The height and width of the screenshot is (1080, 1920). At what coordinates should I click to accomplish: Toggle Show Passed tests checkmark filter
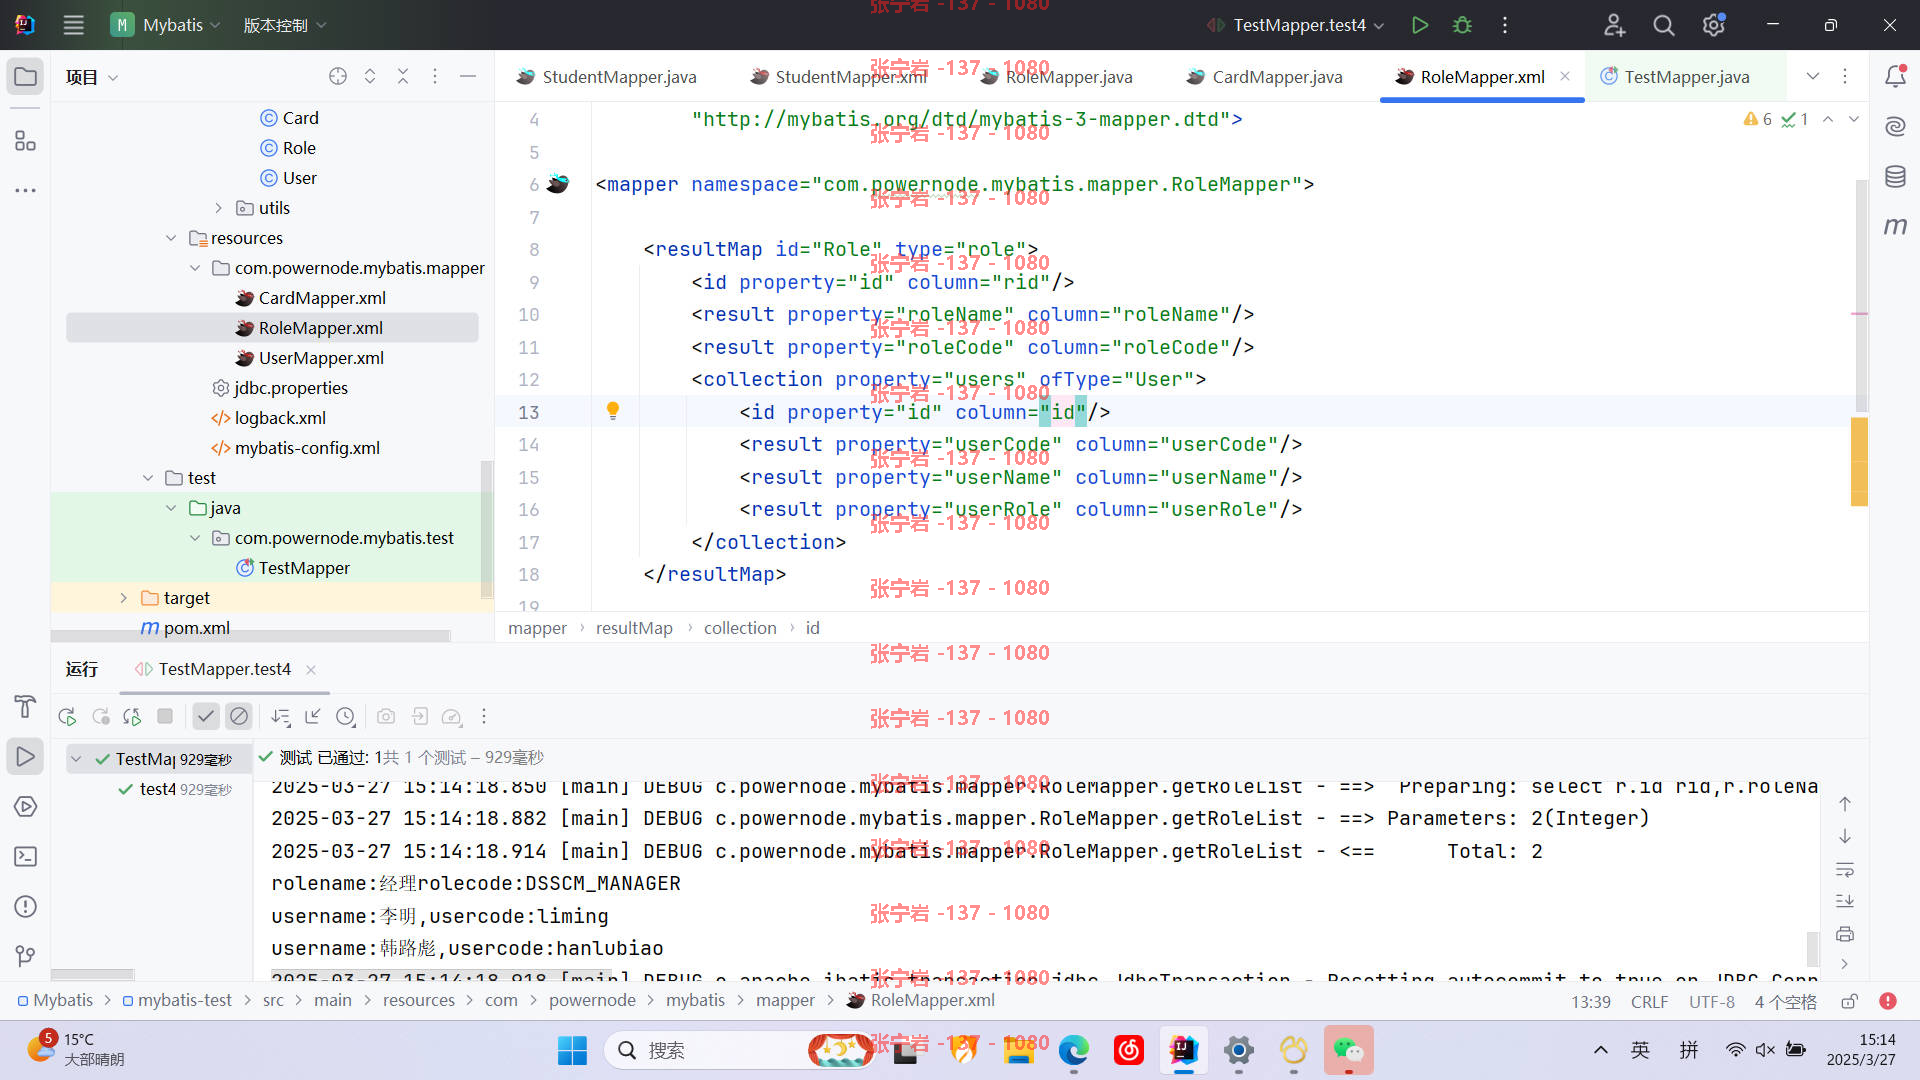(206, 716)
